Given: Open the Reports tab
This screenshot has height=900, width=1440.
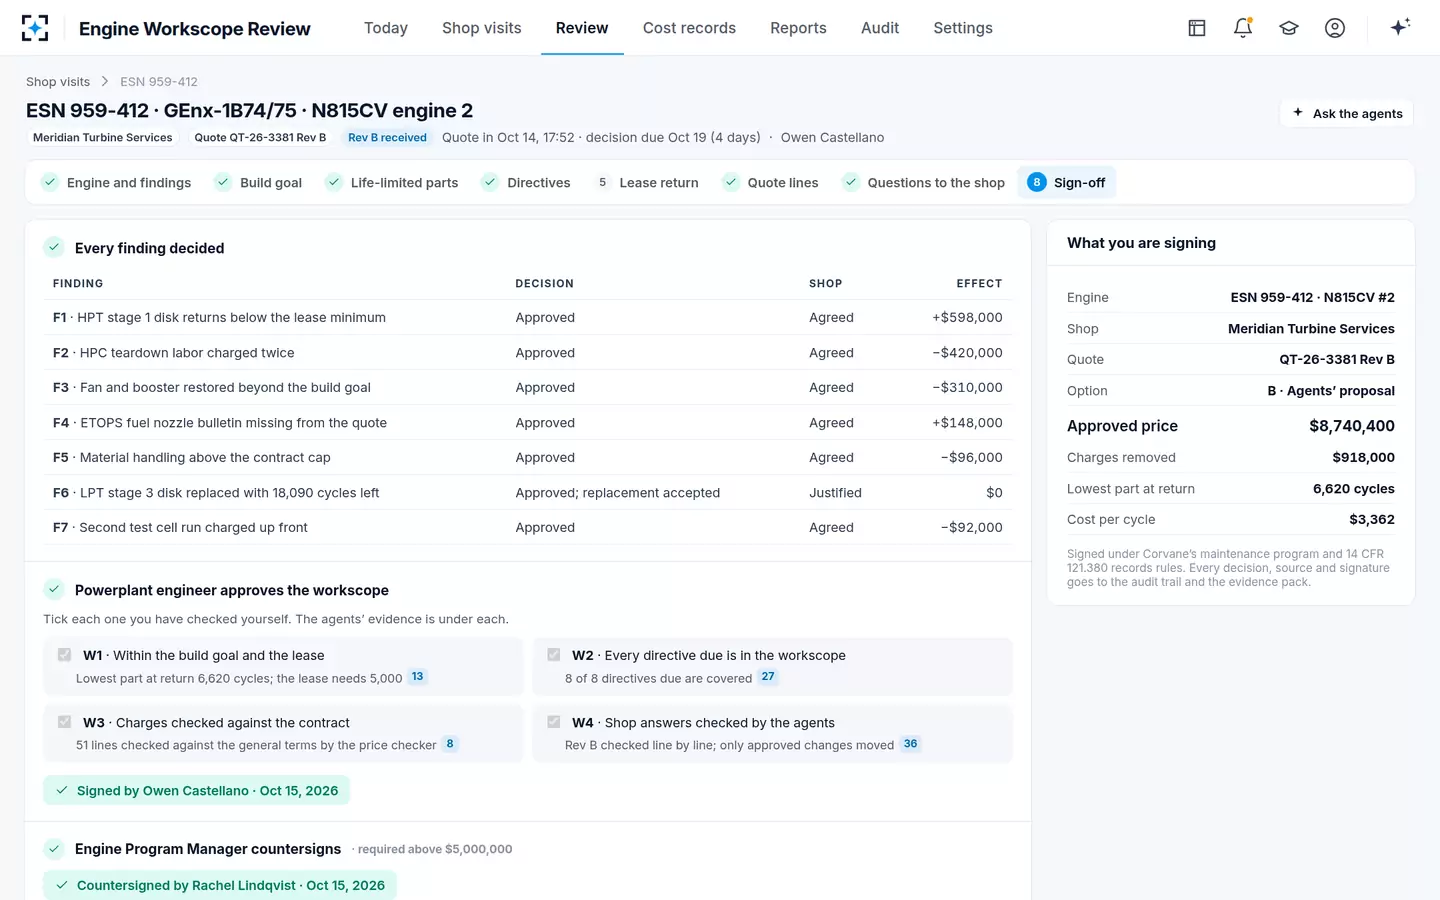Looking at the screenshot, I should (x=798, y=28).
